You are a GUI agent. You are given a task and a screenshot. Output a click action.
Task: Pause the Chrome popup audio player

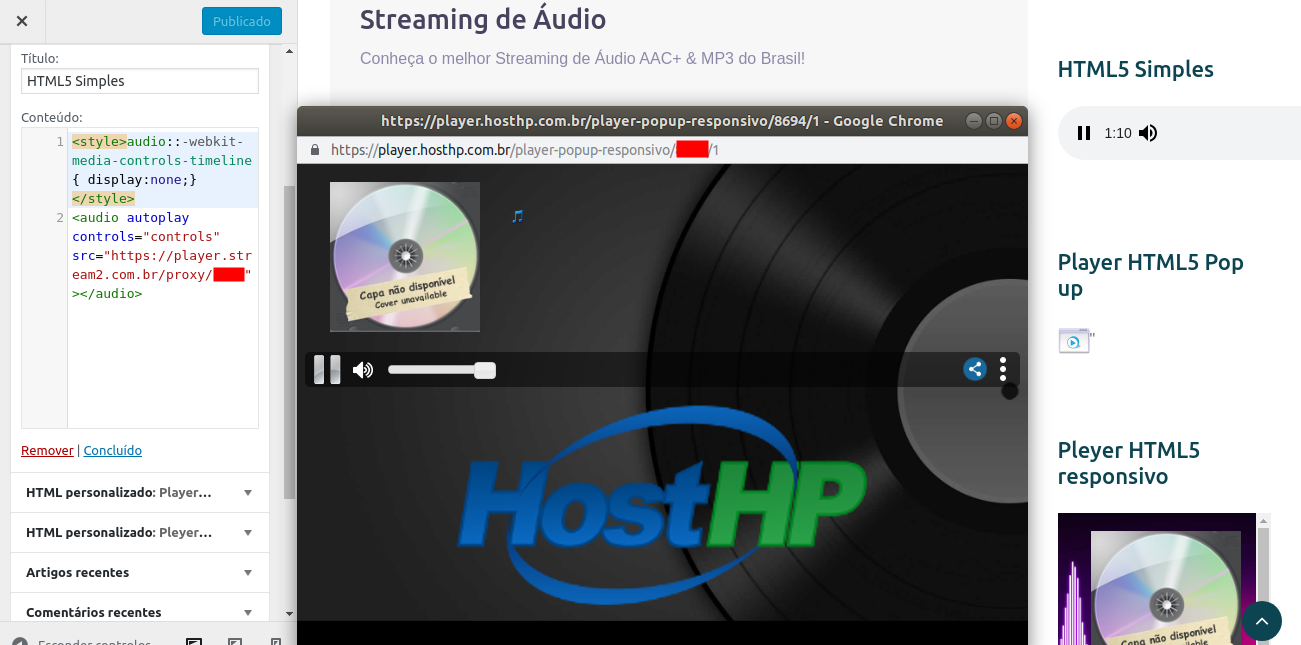(x=327, y=369)
